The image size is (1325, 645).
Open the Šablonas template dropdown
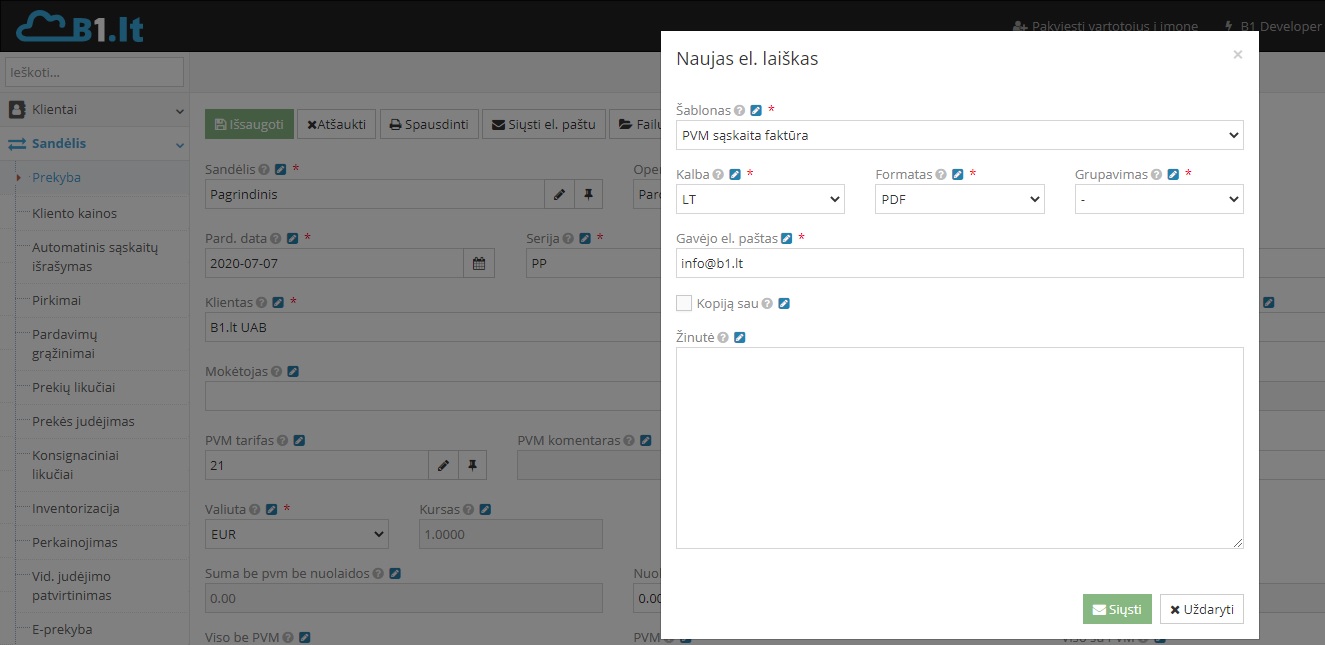959,135
